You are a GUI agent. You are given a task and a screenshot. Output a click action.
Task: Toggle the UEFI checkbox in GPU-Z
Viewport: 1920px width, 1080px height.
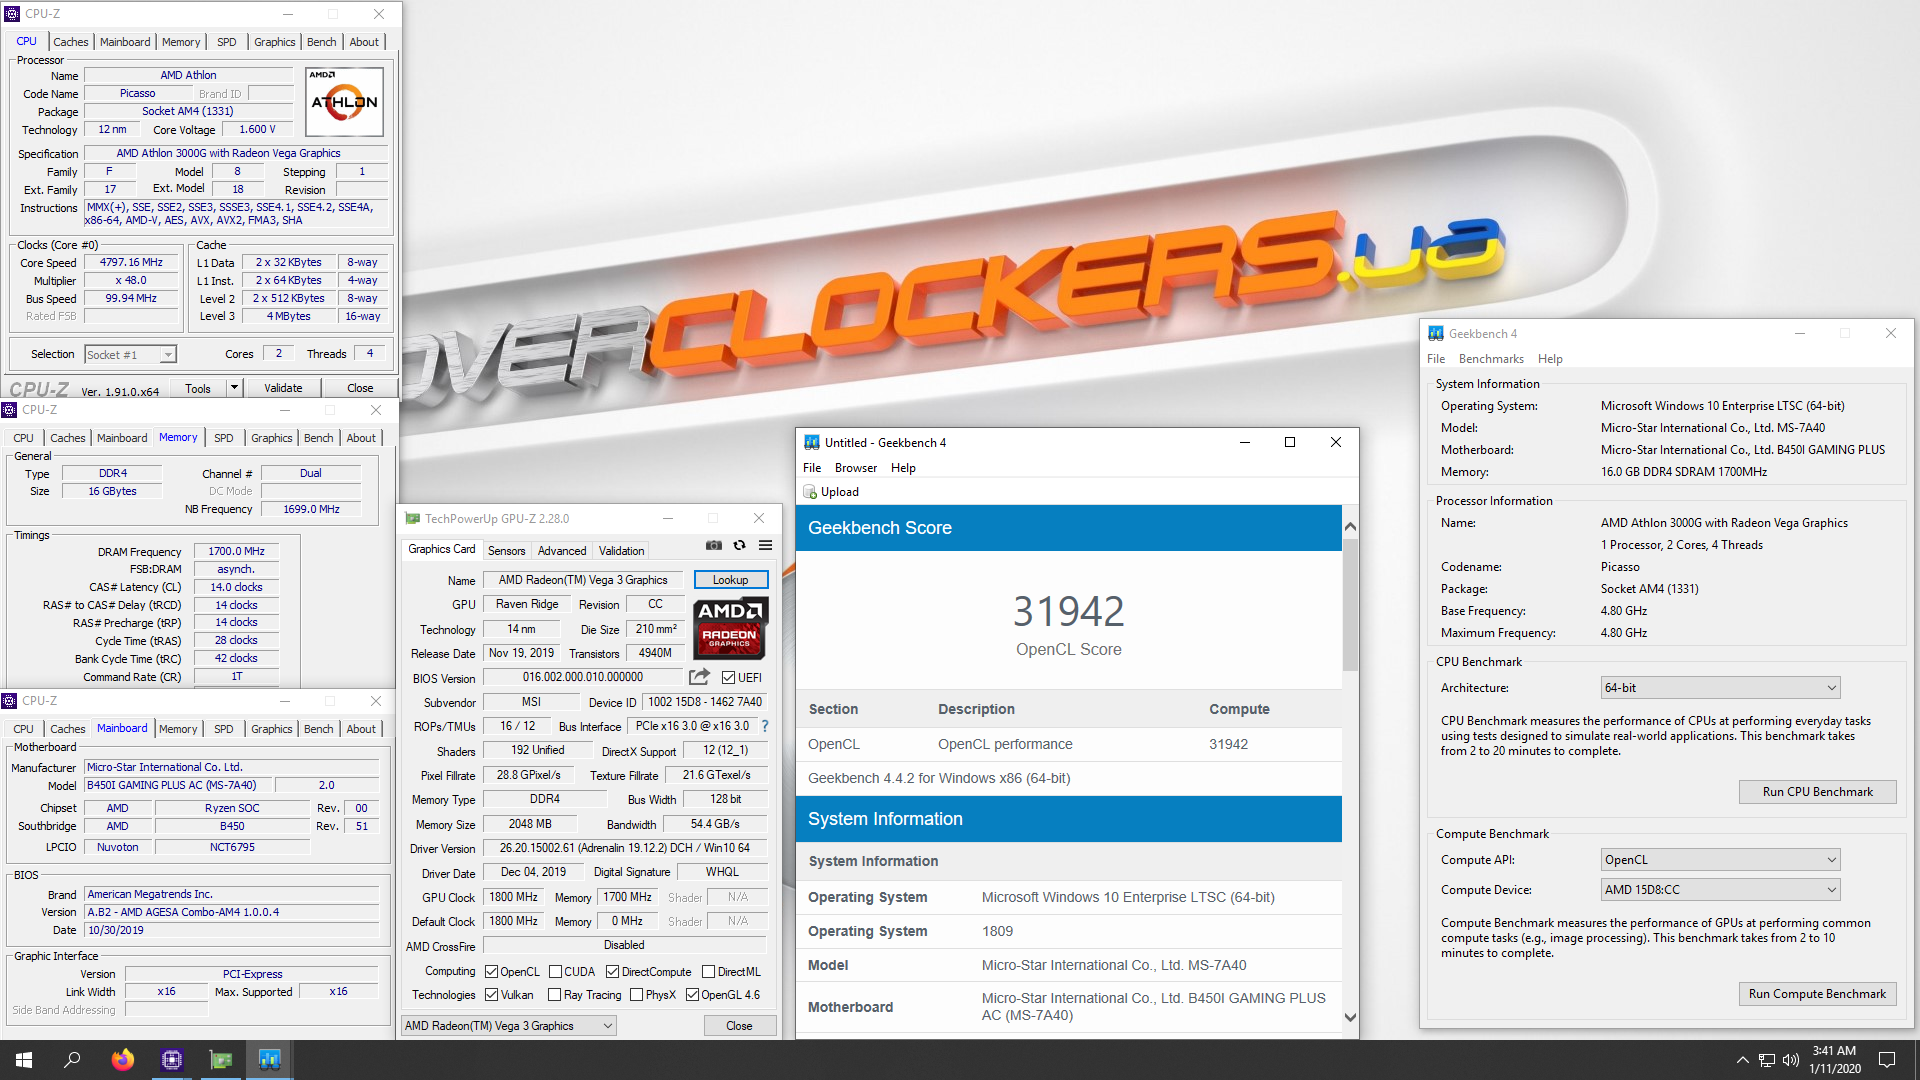[729, 677]
